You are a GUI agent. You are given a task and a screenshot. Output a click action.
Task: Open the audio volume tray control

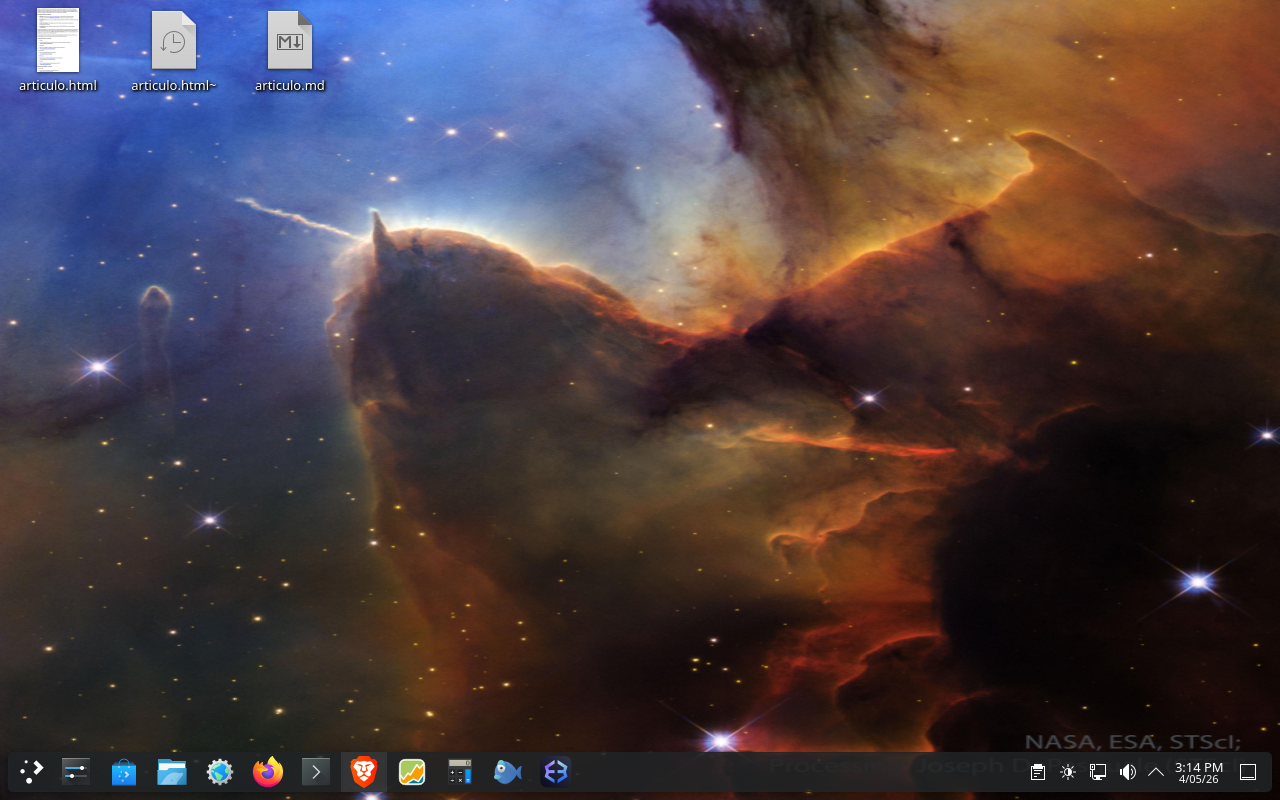pos(1128,772)
